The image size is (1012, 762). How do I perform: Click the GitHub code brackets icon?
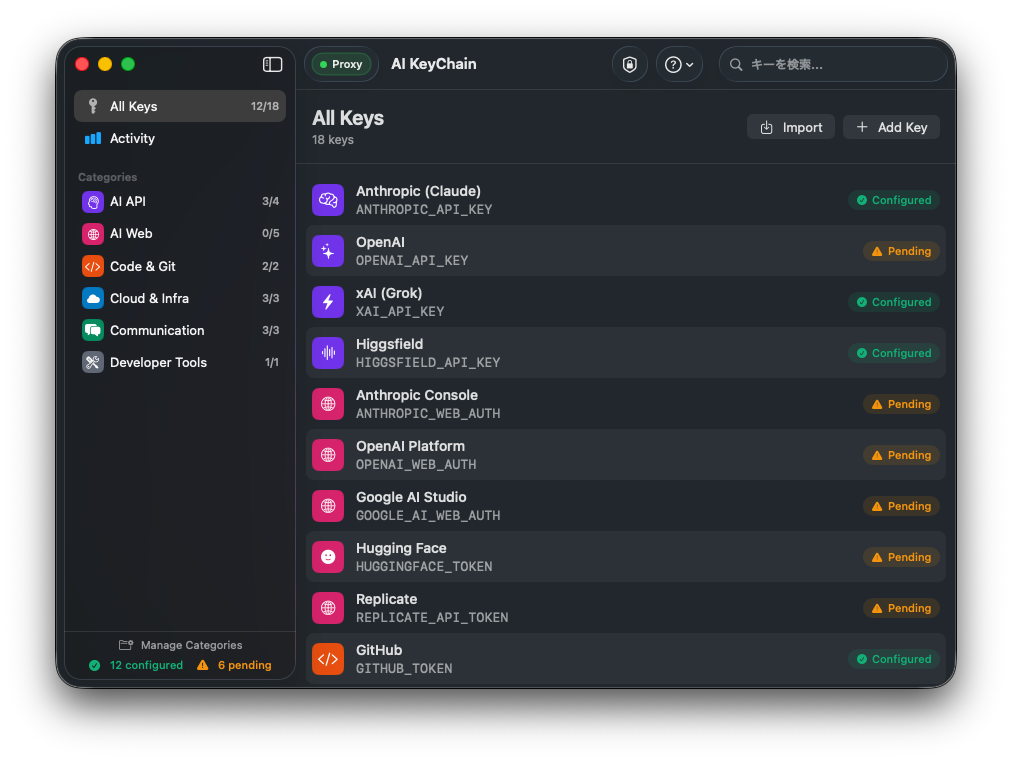[x=328, y=659]
